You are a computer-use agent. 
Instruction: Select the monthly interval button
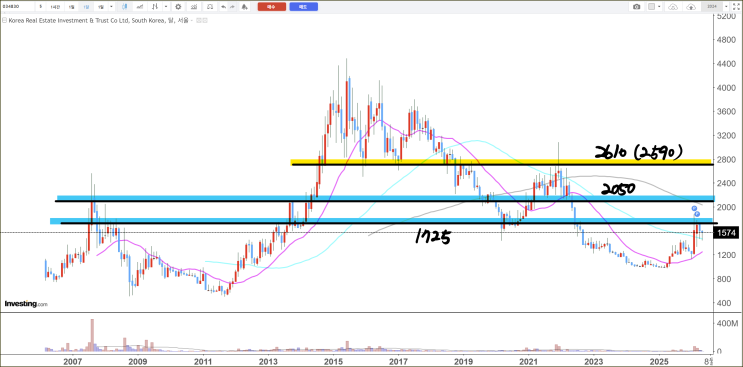(x=100, y=7)
